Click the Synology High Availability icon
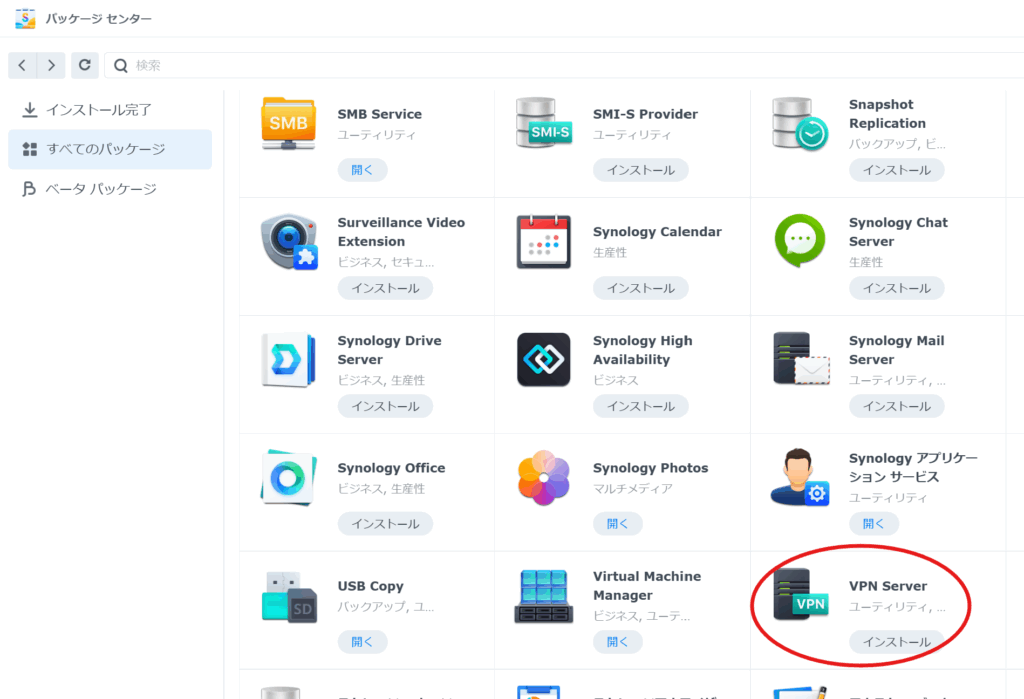The image size is (1024, 699). [543, 359]
